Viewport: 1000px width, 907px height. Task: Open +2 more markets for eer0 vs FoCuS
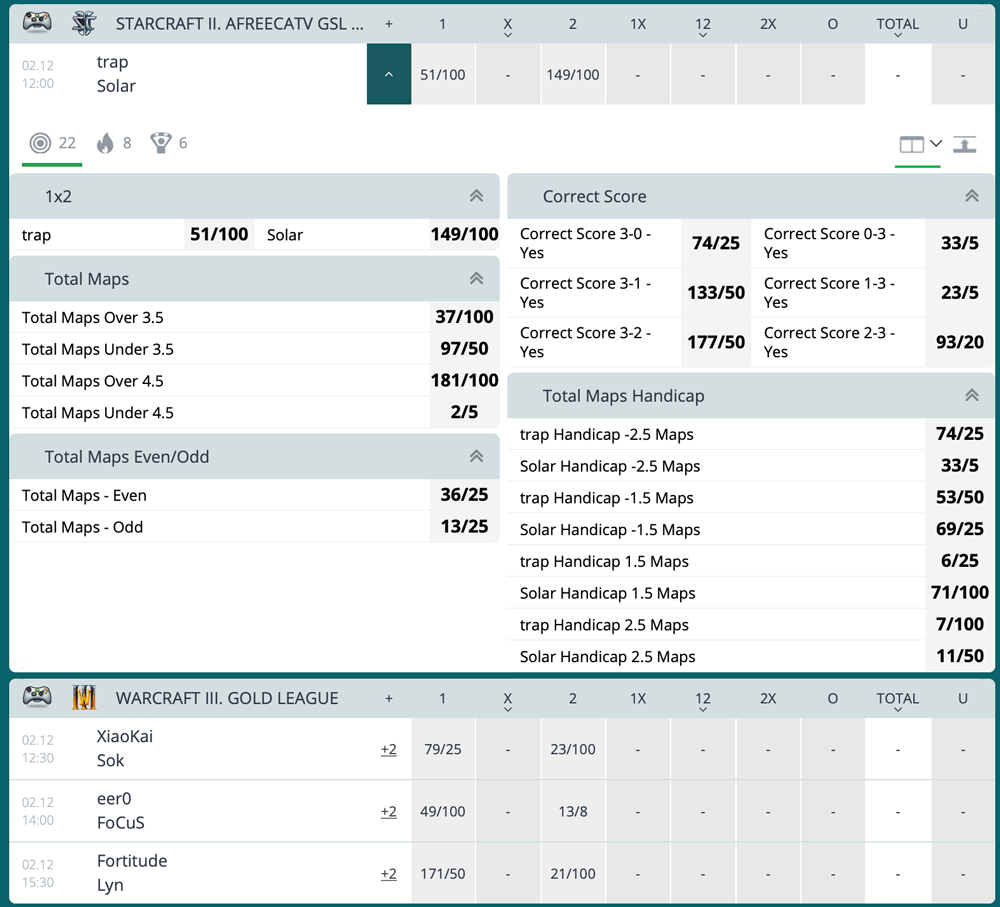click(x=388, y=811)
